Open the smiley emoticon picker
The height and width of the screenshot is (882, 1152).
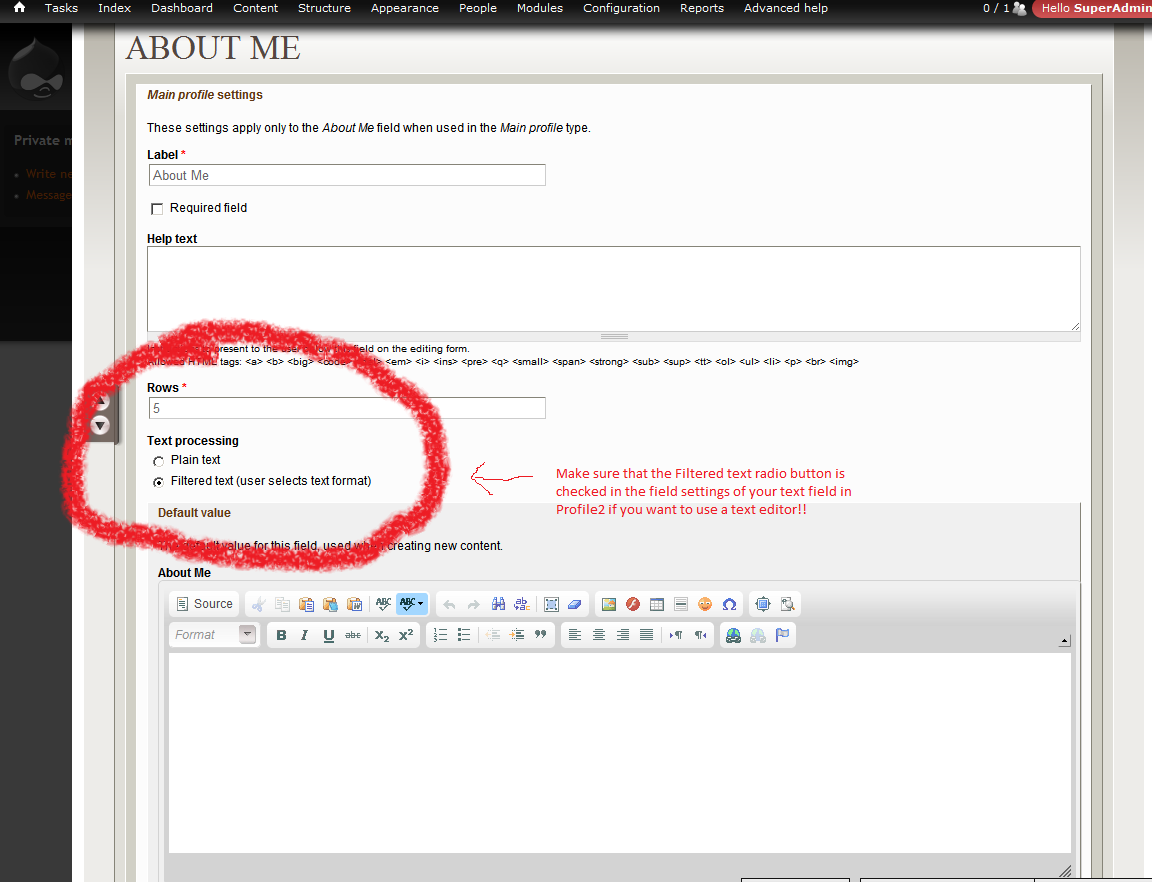[x=705, y=604]
